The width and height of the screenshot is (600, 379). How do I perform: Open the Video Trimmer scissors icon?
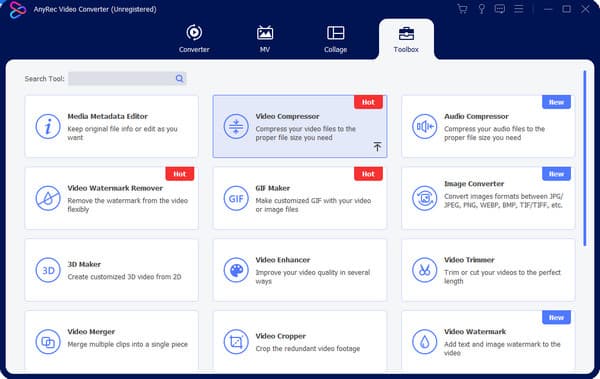[424, 270]
